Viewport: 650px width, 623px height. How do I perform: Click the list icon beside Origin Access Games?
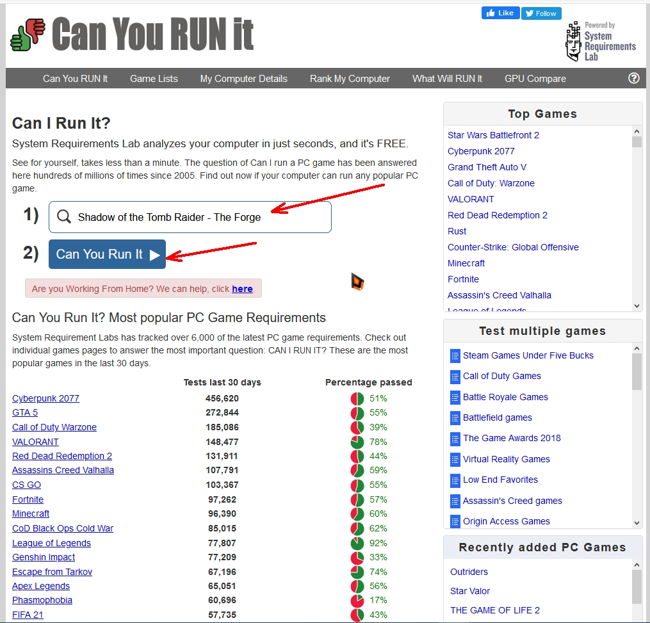click(x=455, y=521)
